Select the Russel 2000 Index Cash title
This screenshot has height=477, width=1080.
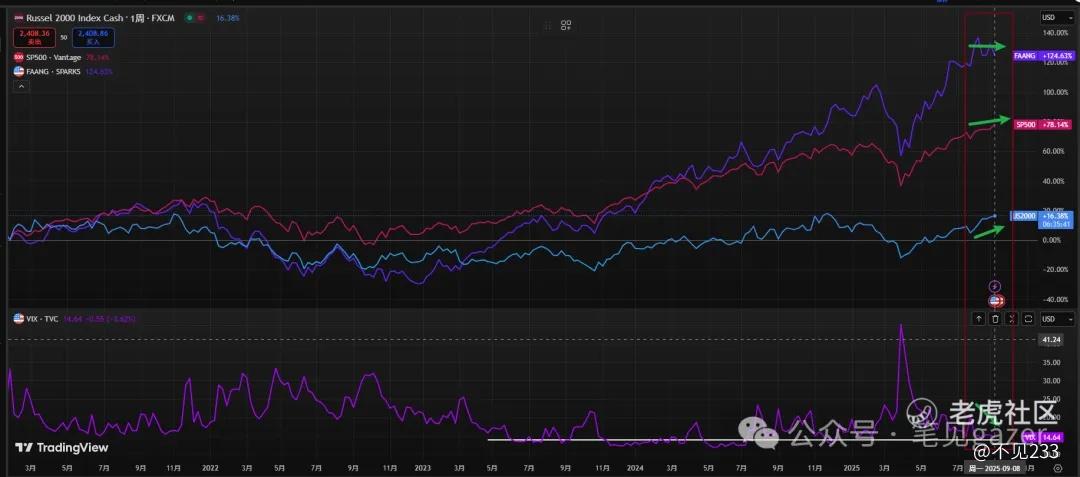tap(74, 19)
